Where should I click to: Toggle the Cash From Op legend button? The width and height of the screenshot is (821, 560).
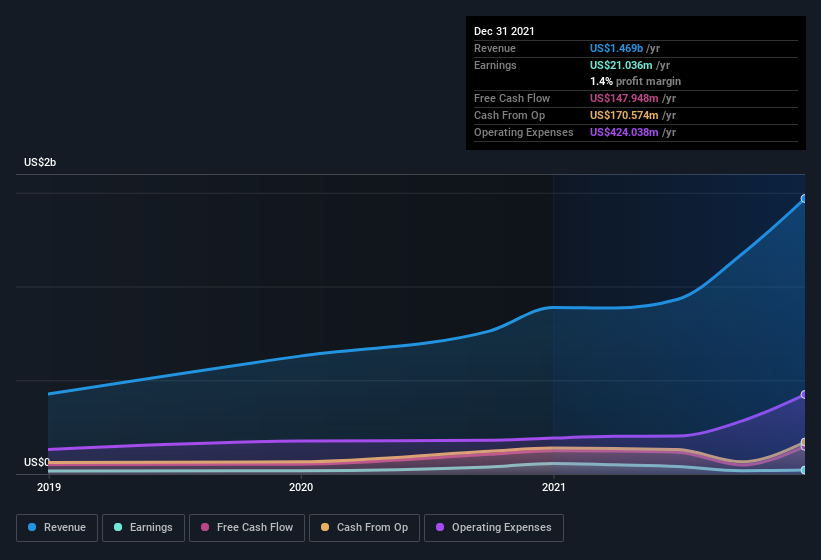coord(364,528)
